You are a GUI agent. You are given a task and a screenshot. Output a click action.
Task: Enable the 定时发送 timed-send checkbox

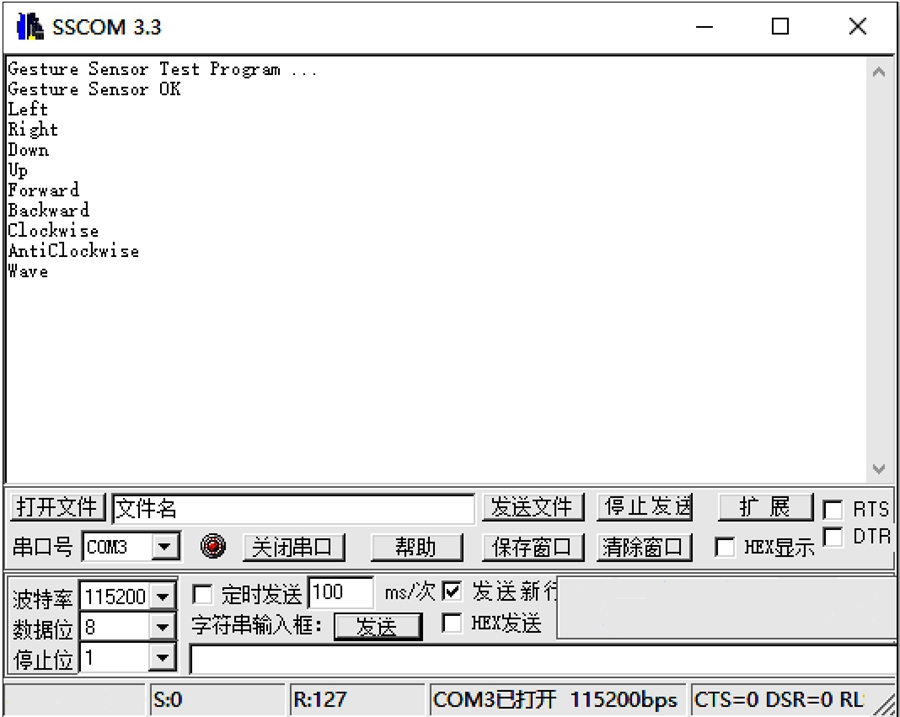(202, 595)
